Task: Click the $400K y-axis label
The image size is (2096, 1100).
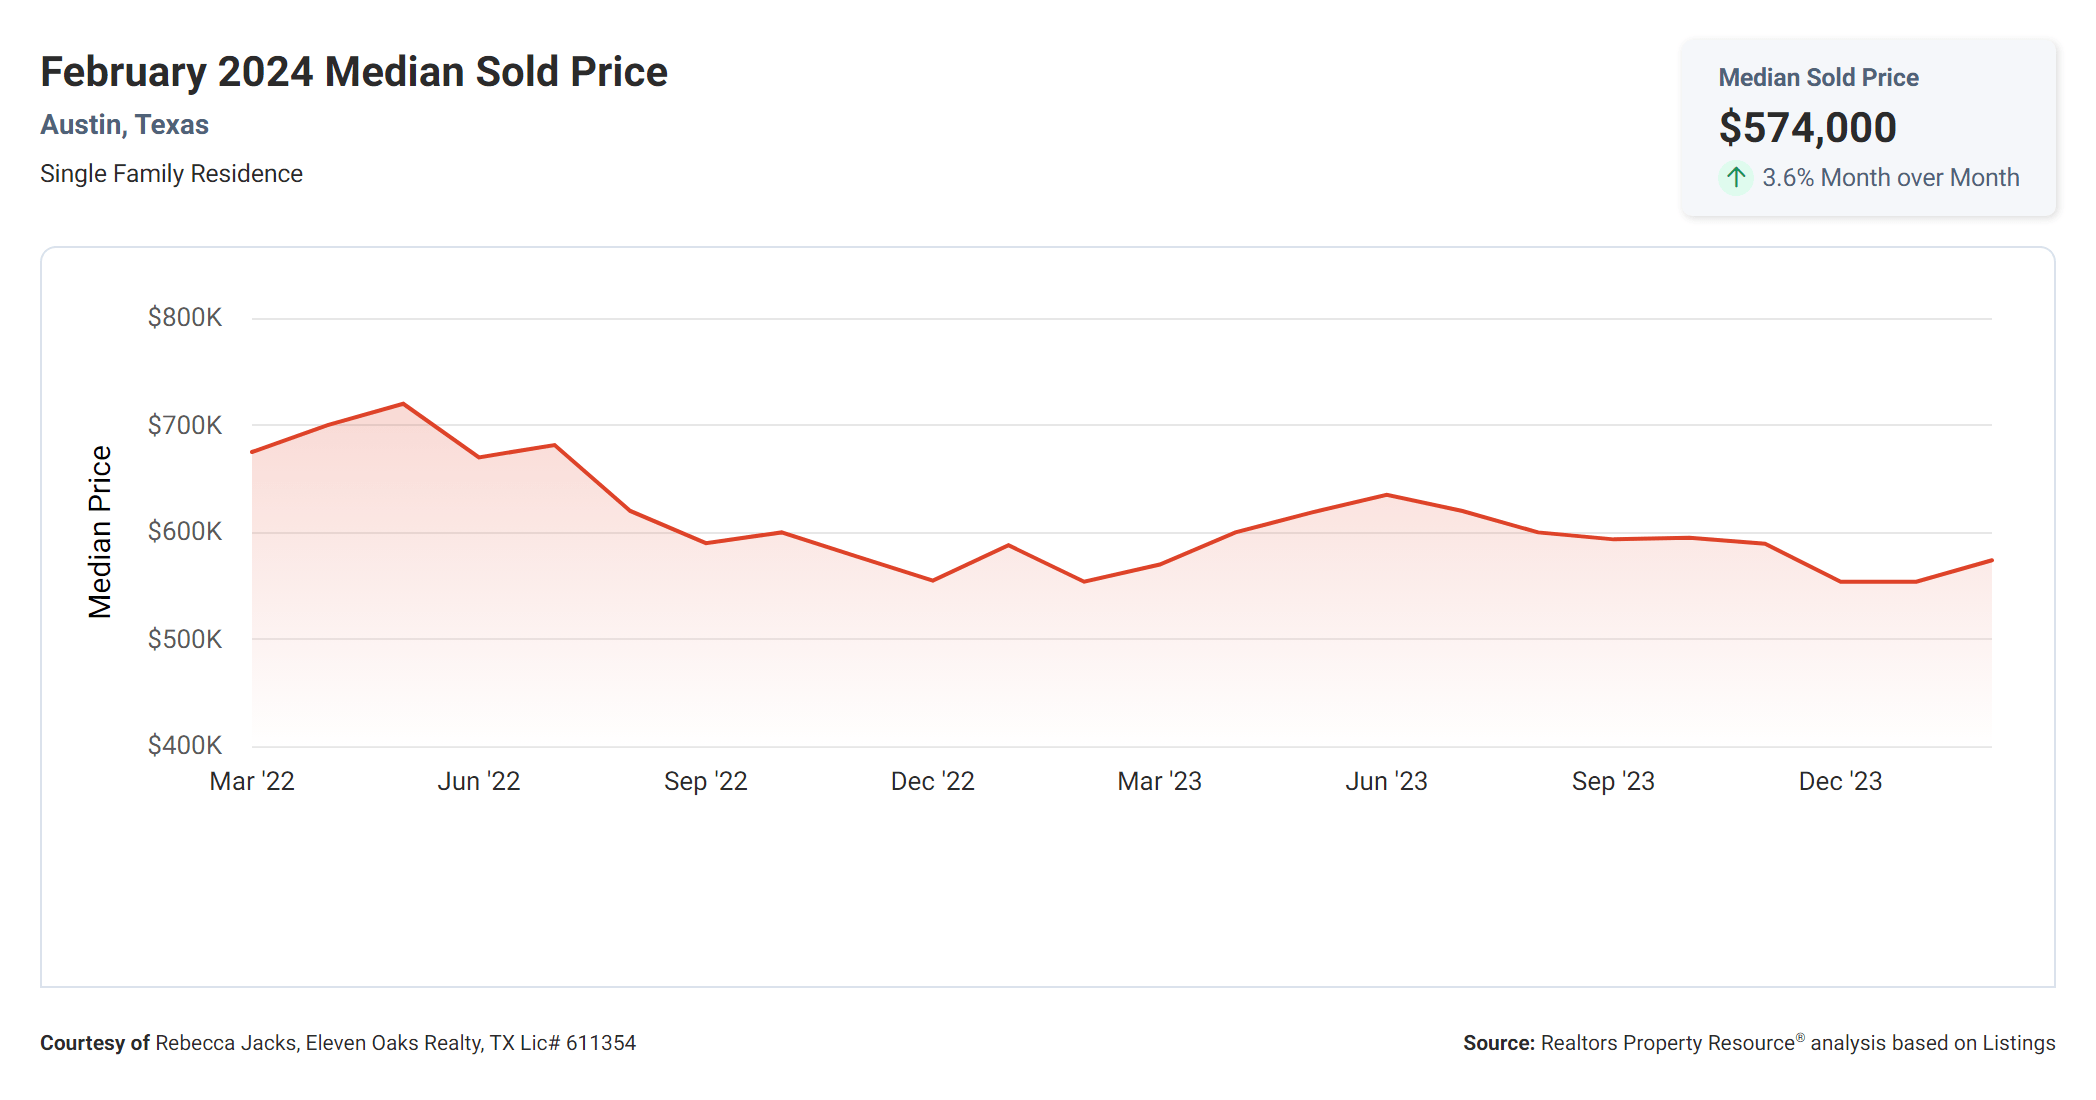Action: tap(185, 745)
